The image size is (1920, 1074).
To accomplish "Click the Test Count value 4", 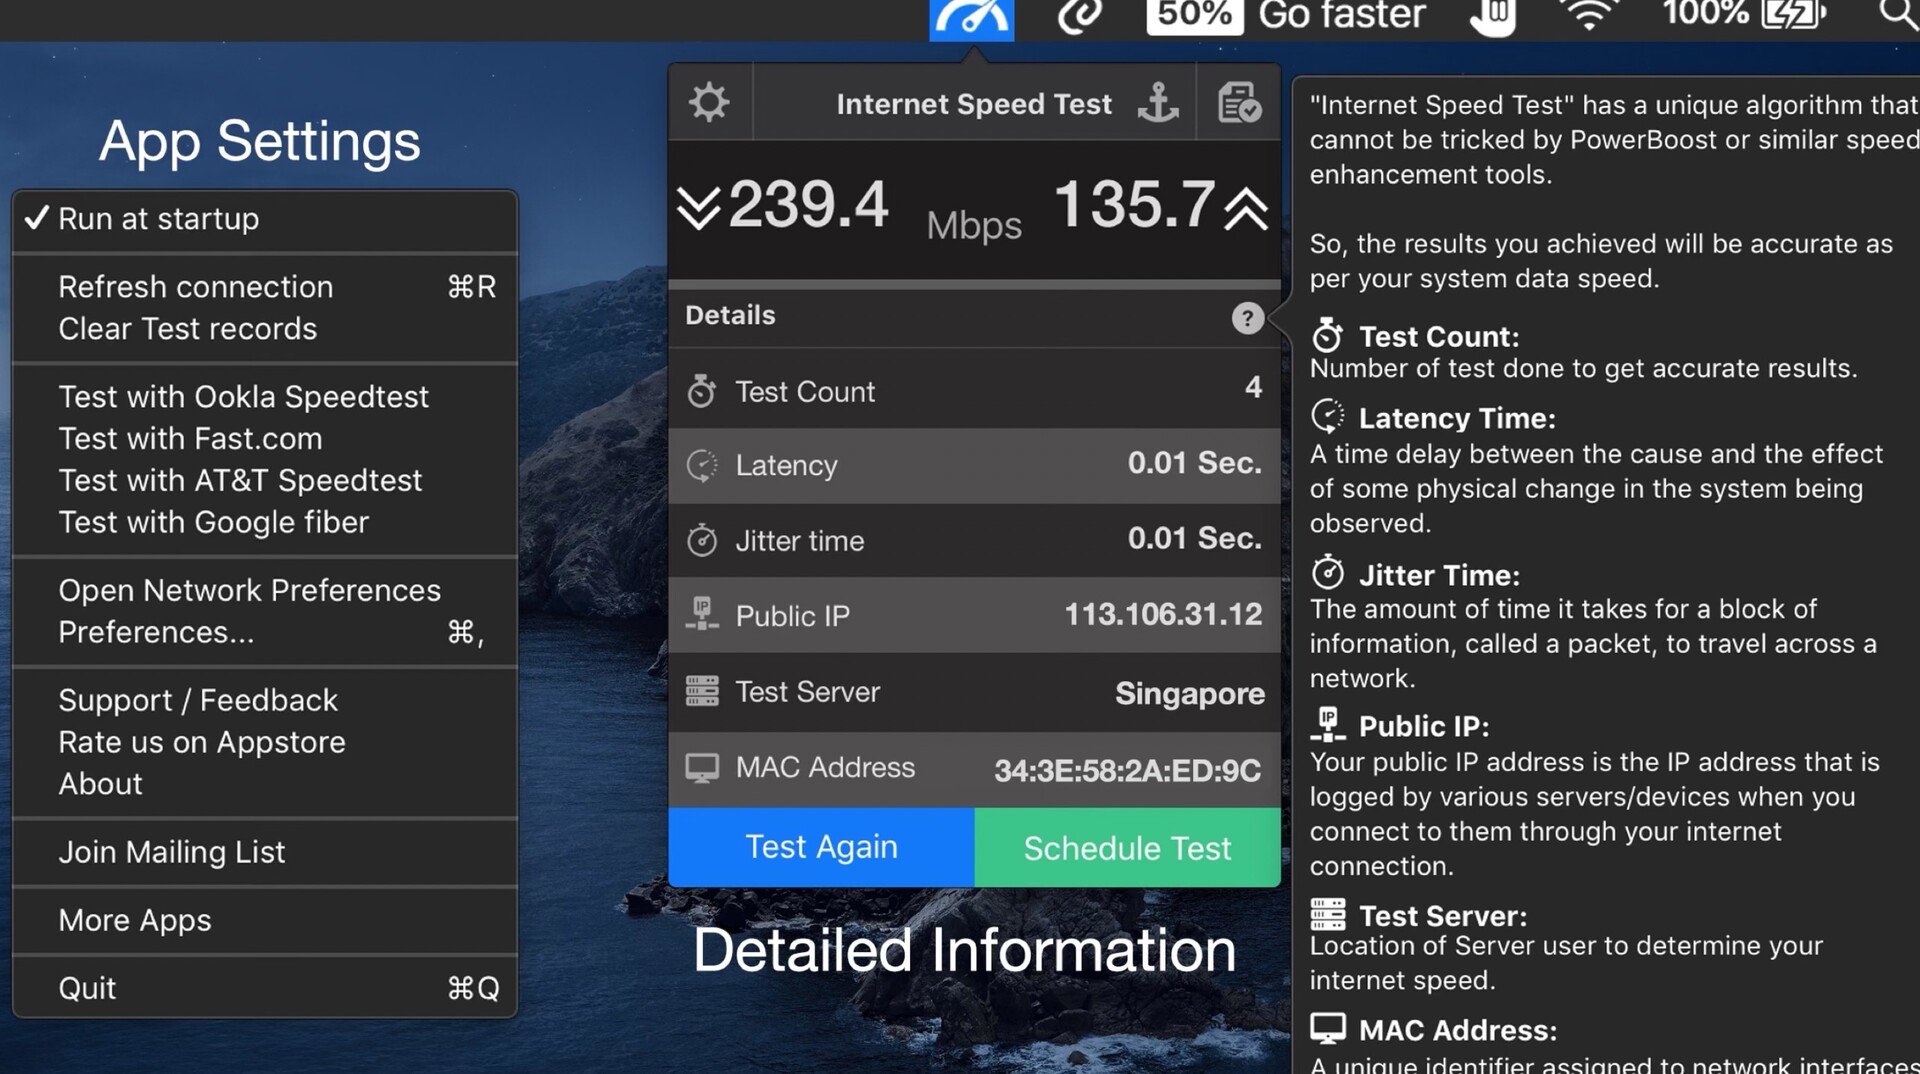I will pos(1253,387).
